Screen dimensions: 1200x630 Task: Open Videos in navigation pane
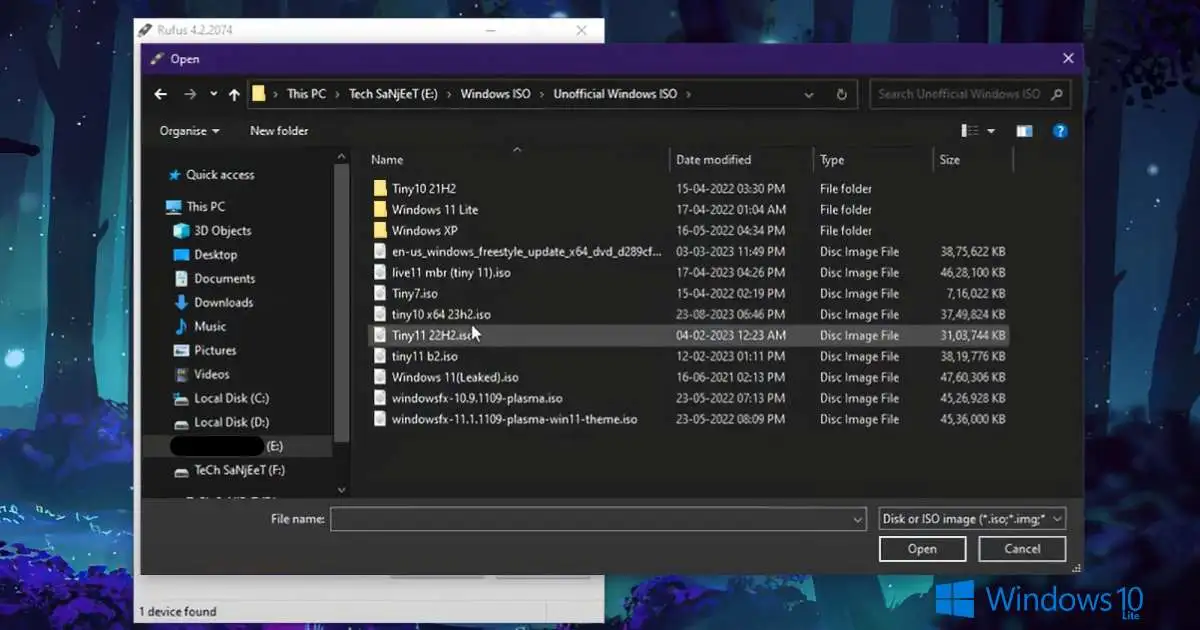coord(212,375)
